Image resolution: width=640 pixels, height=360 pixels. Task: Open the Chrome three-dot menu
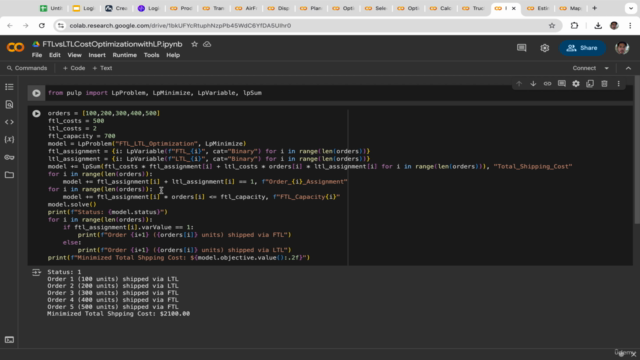[630, 25]
